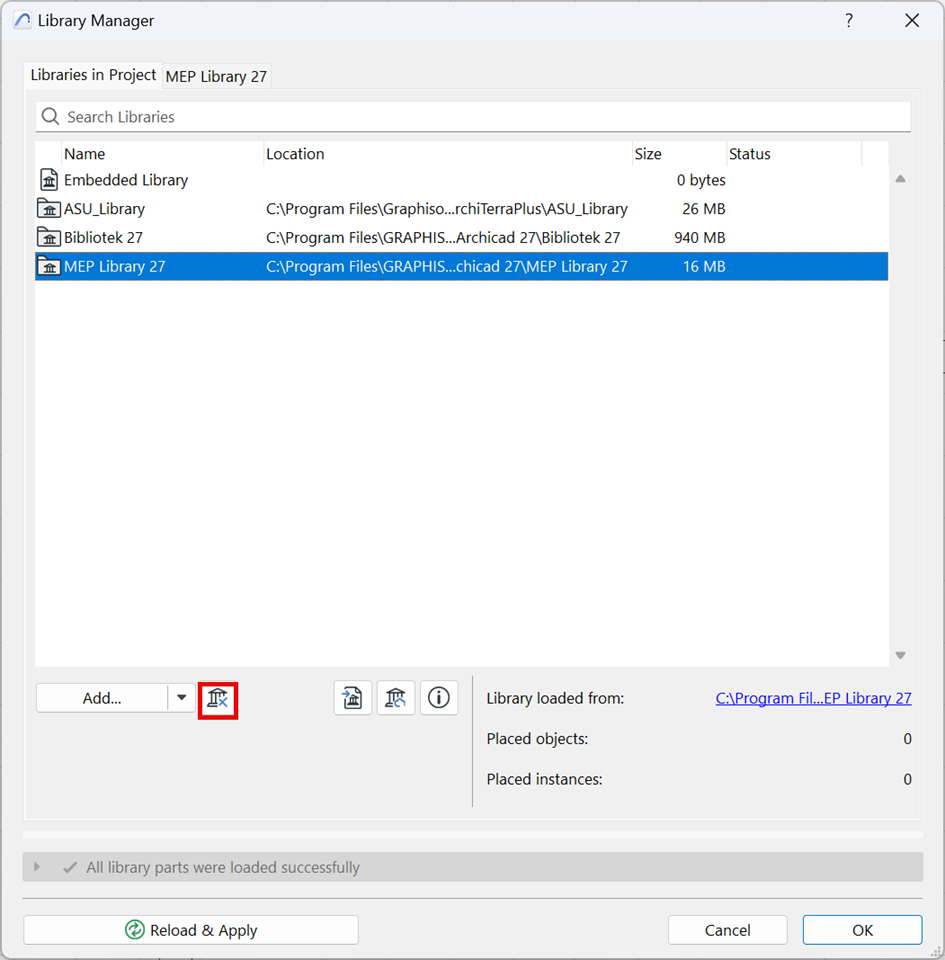Click the Add... button
Image resolution: width=945 pixels, height=960 pixels.
click(102, 698)
